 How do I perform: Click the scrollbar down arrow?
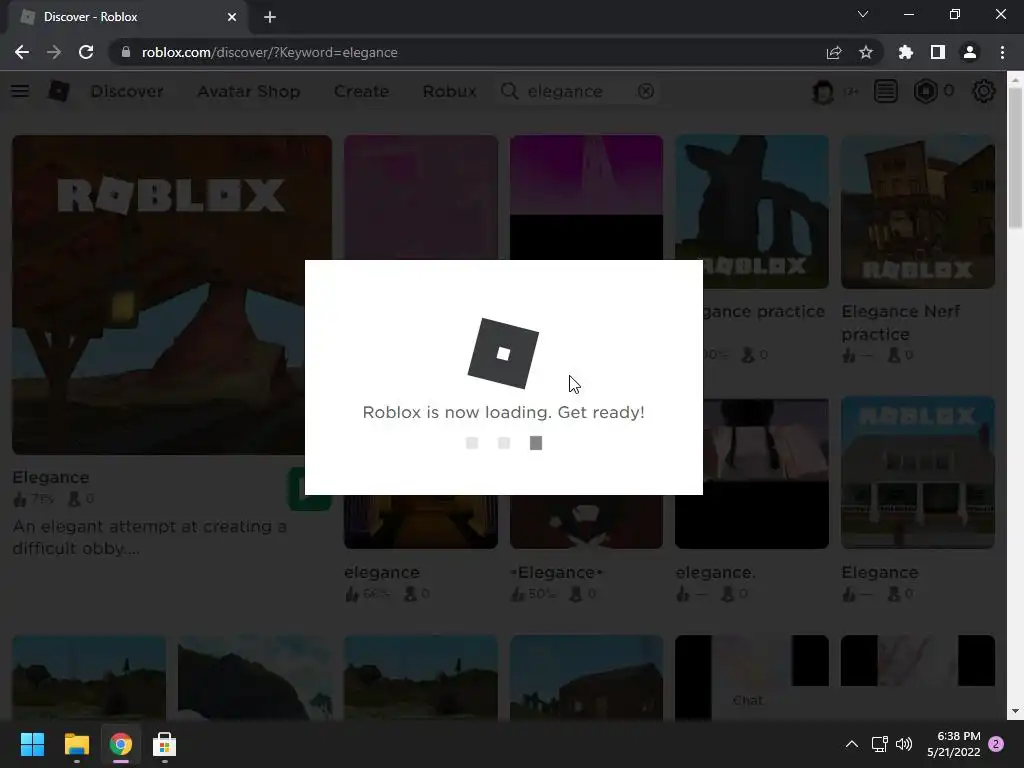[1015, 712]
